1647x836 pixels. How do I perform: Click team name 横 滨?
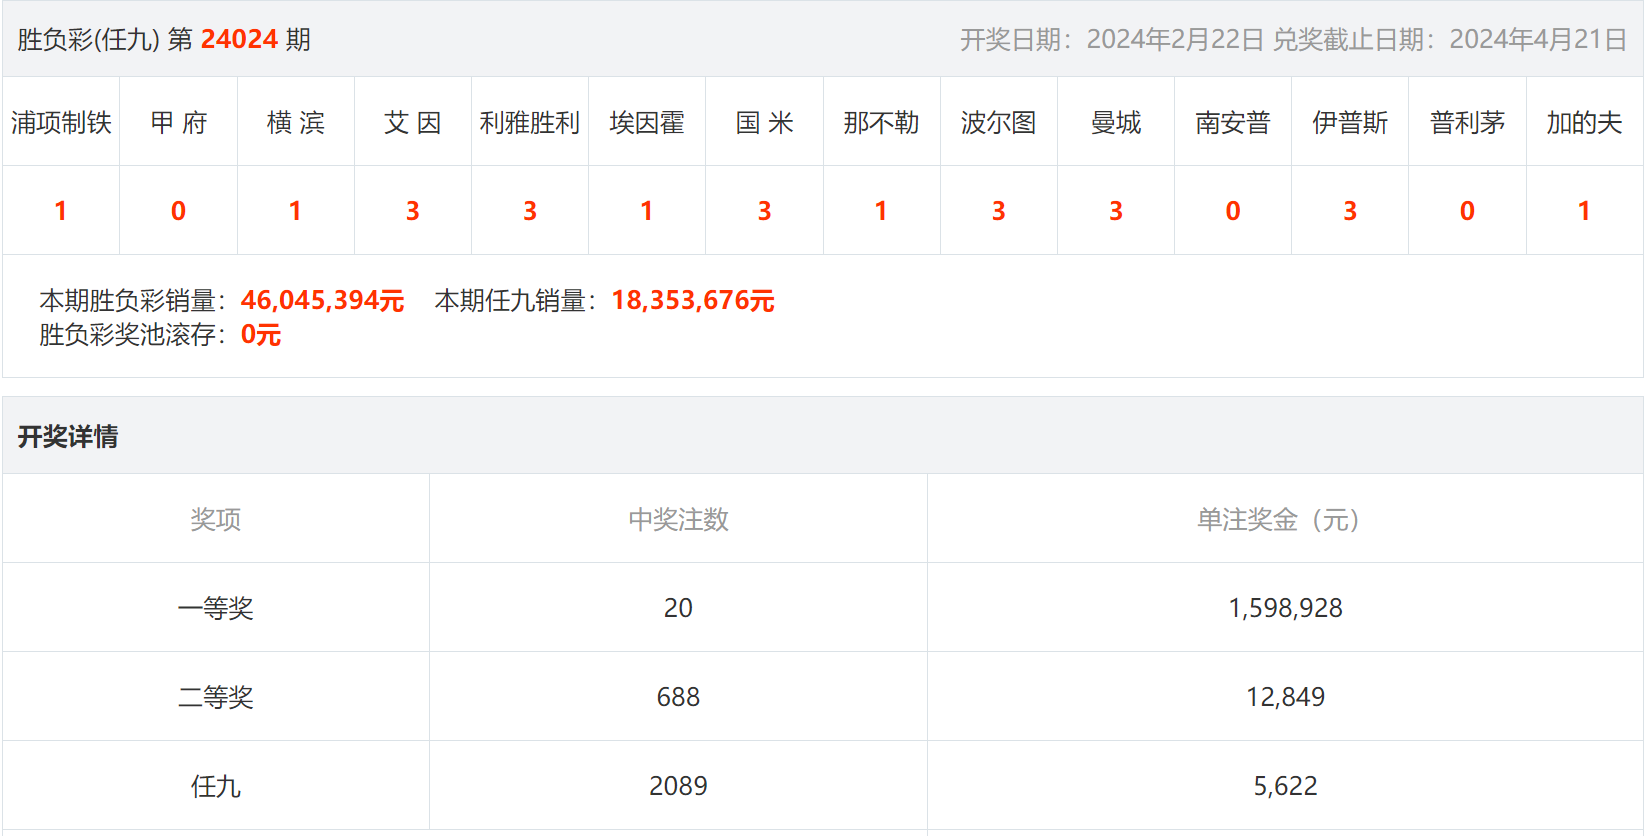point(295,122)
